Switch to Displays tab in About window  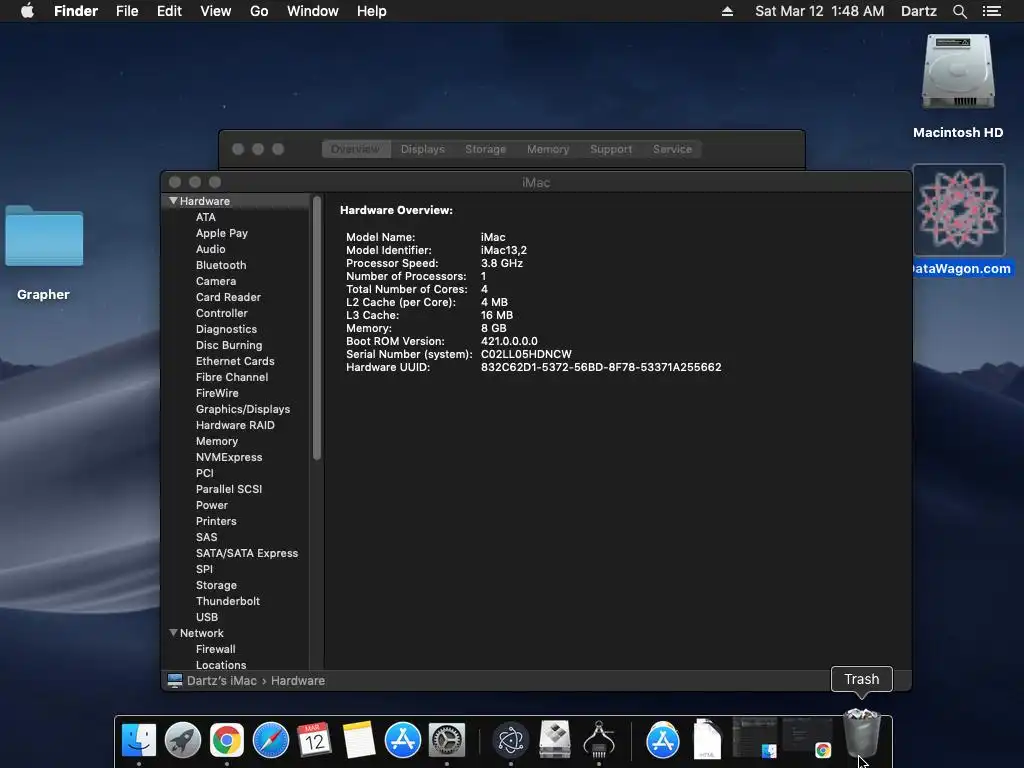click(423, 149)
